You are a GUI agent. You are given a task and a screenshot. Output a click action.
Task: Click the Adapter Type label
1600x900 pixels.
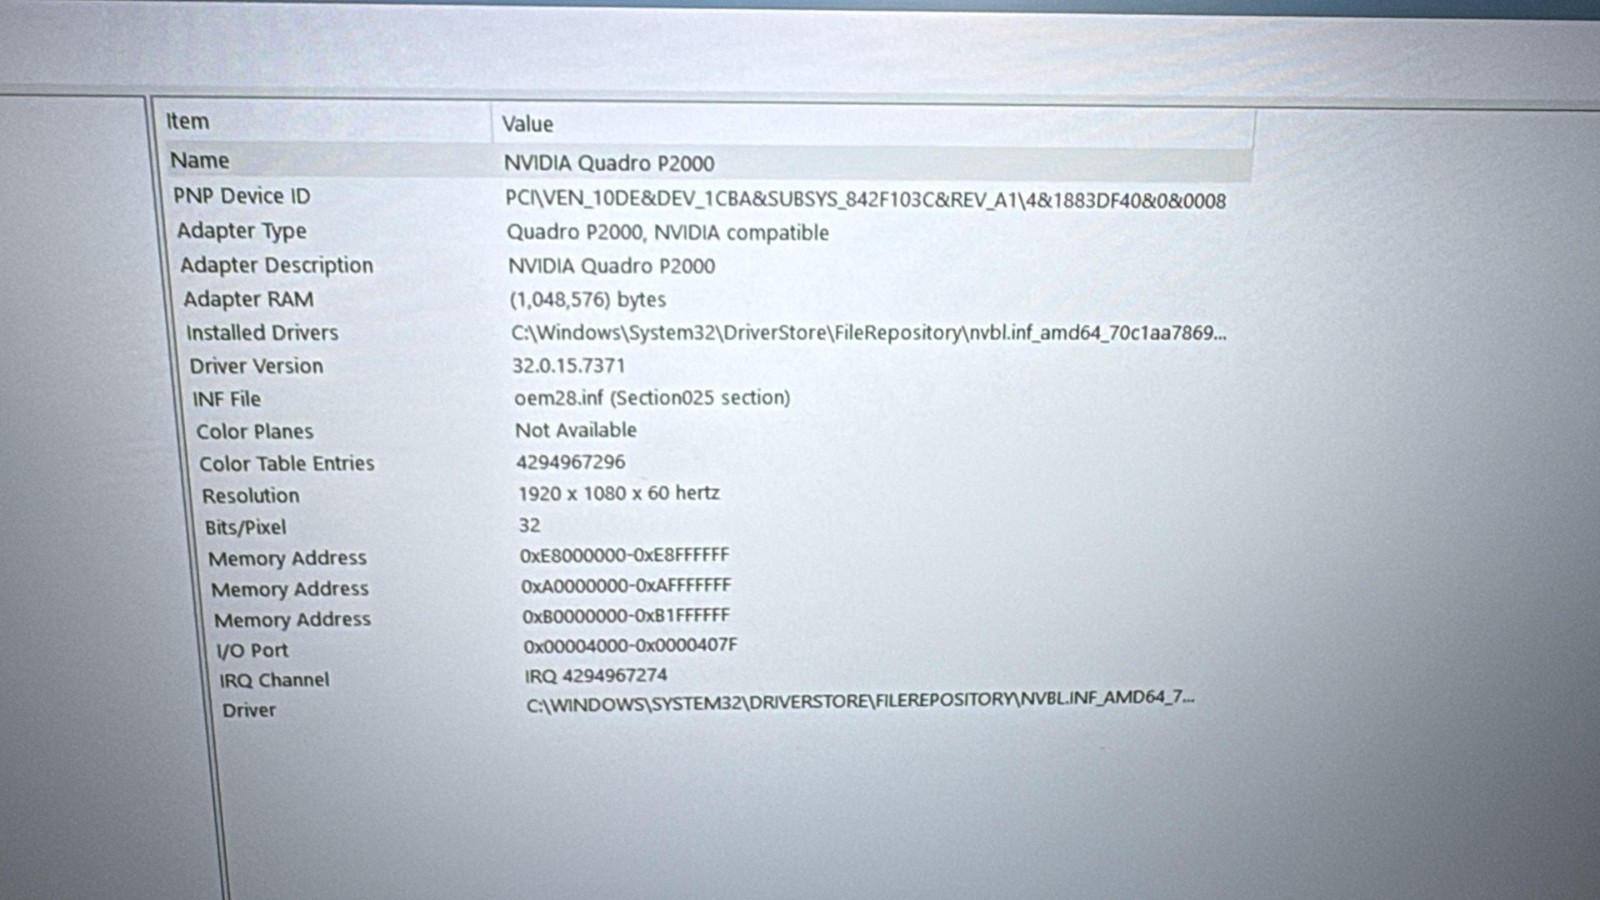click(242, 231)
